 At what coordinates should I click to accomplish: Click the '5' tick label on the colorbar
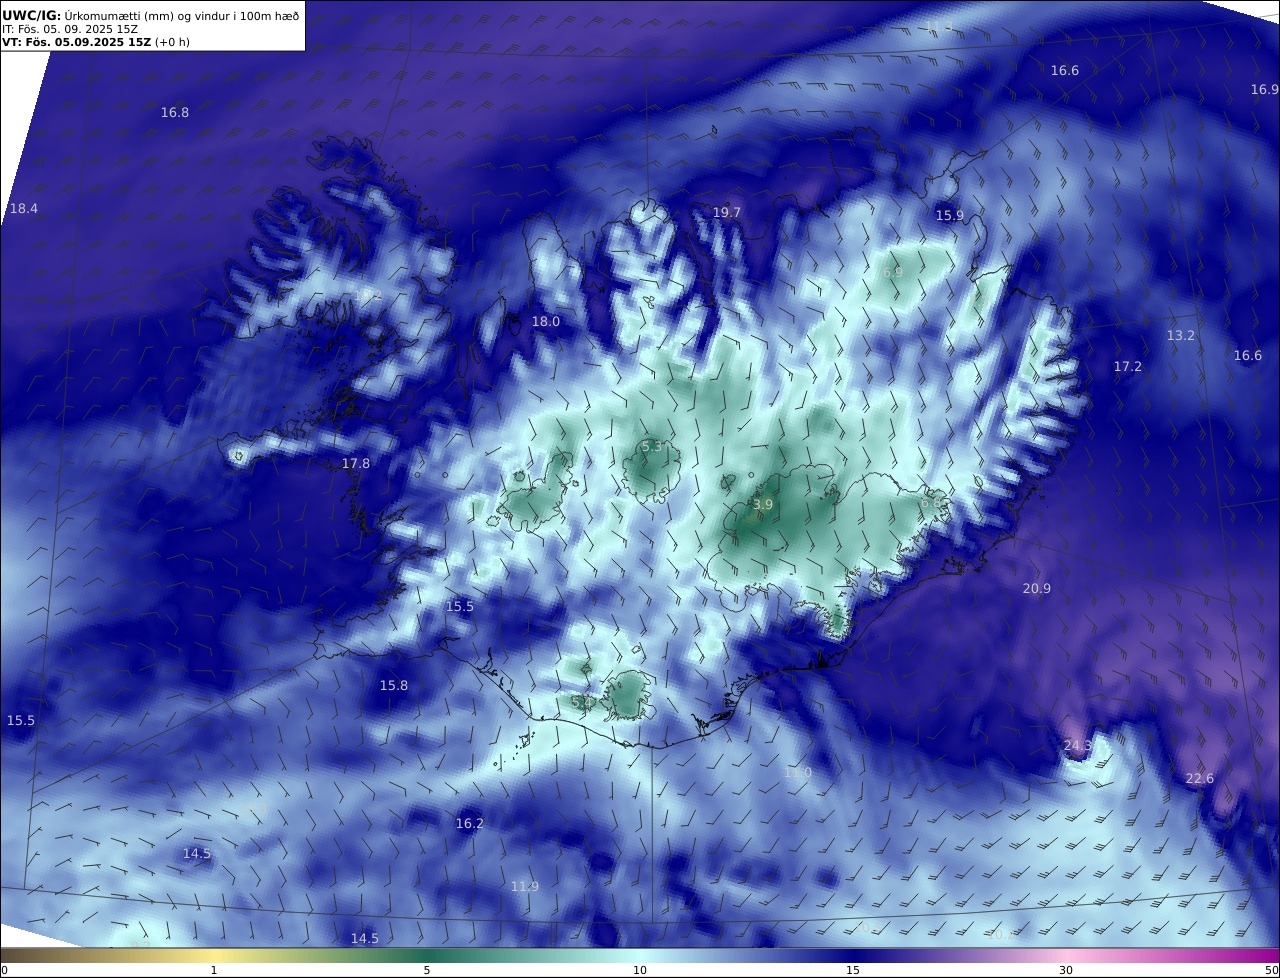click(x=427, y=970)
